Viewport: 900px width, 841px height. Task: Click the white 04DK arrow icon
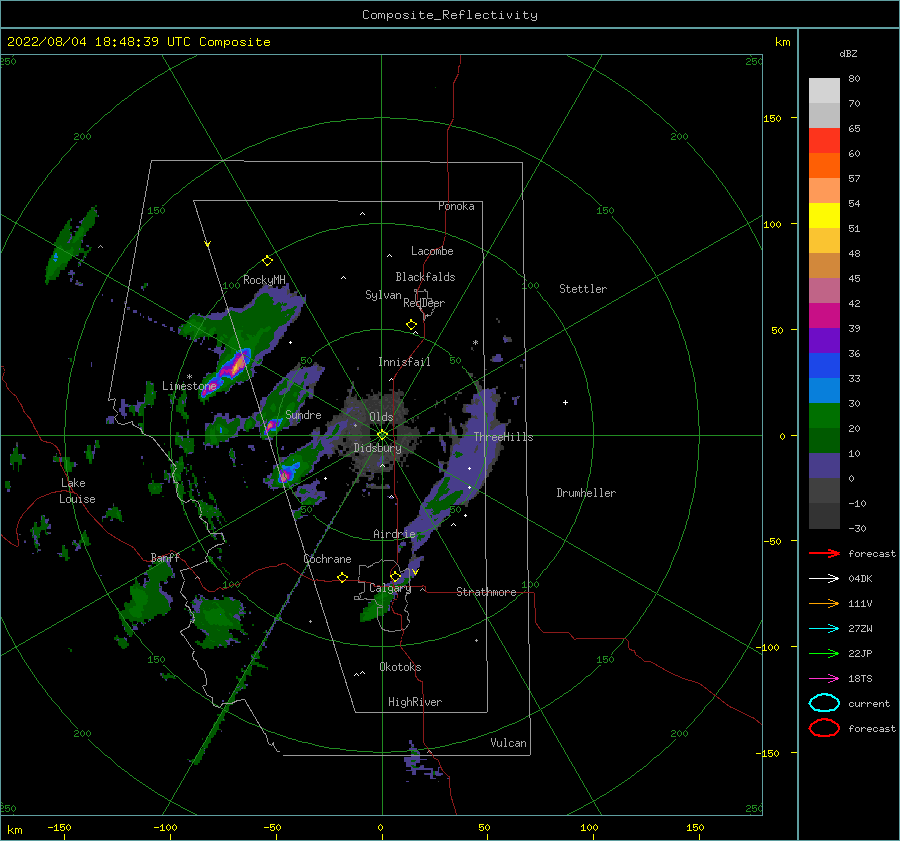[x=824, y=579]
